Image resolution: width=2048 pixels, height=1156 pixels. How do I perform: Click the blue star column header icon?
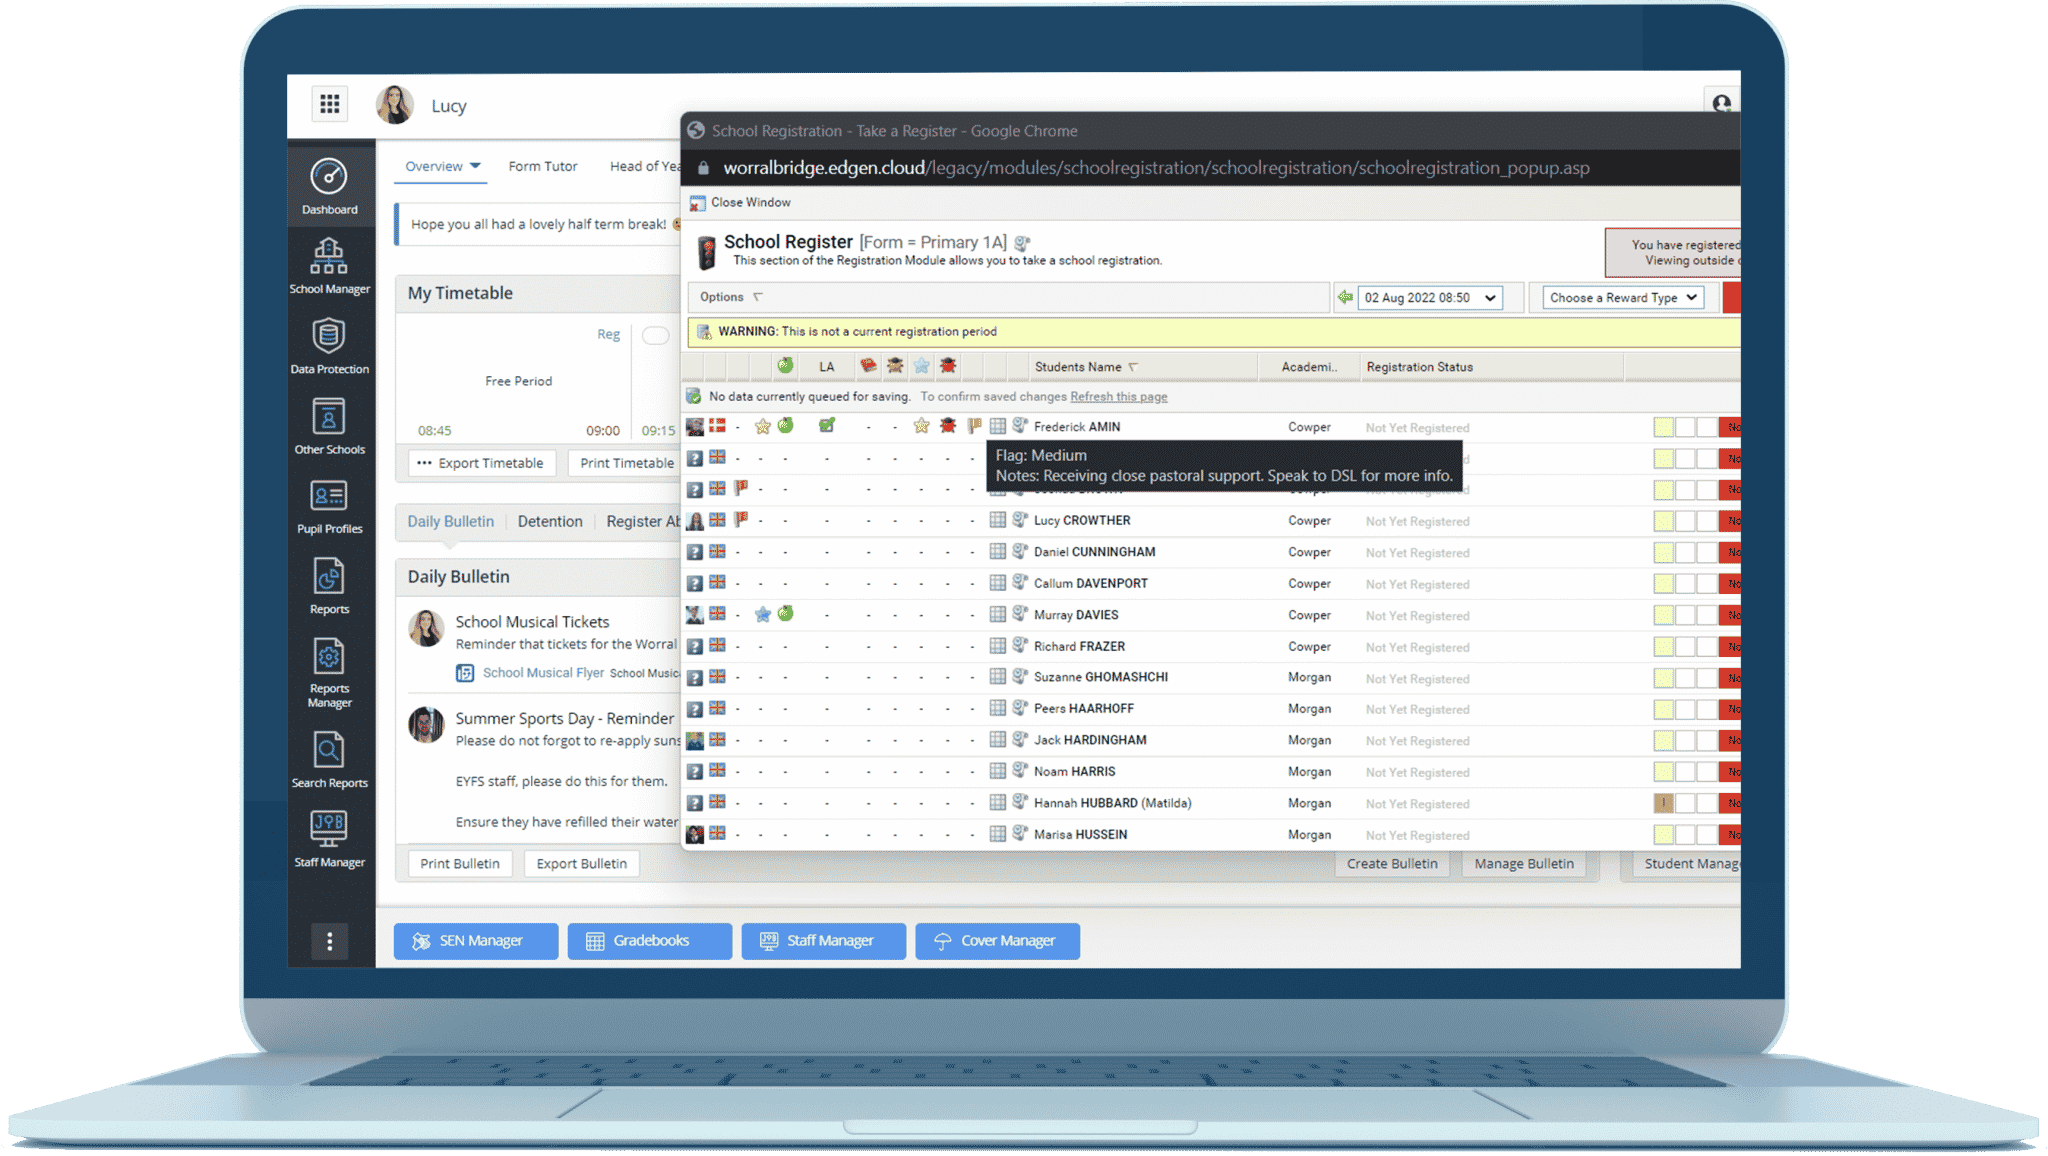(921, 366)
